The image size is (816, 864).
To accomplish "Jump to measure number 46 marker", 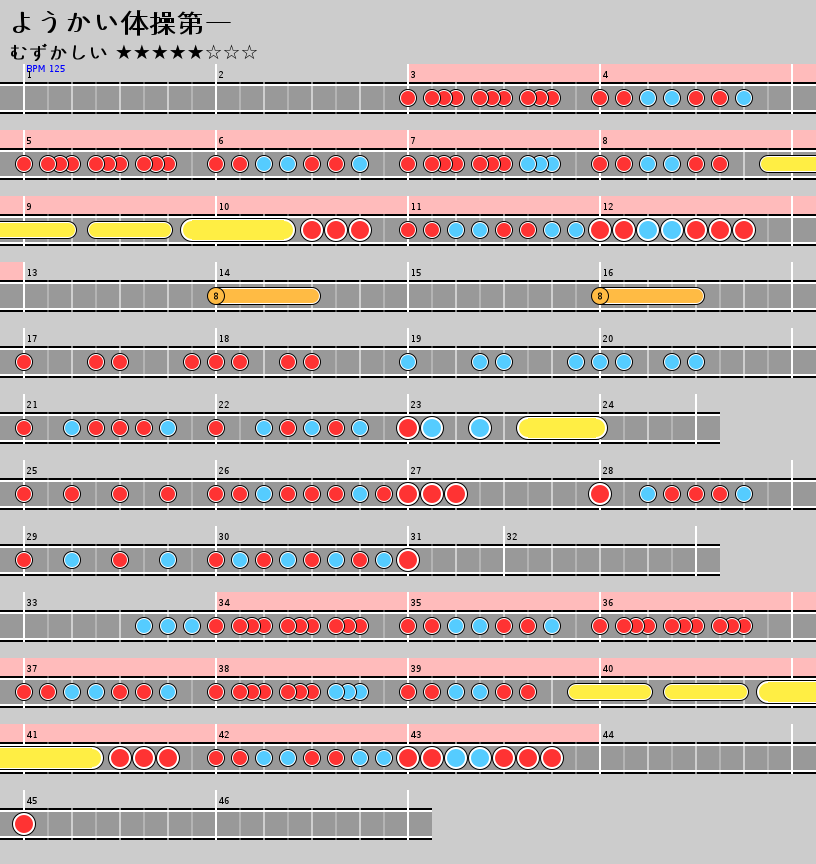I will coord(224,801).
